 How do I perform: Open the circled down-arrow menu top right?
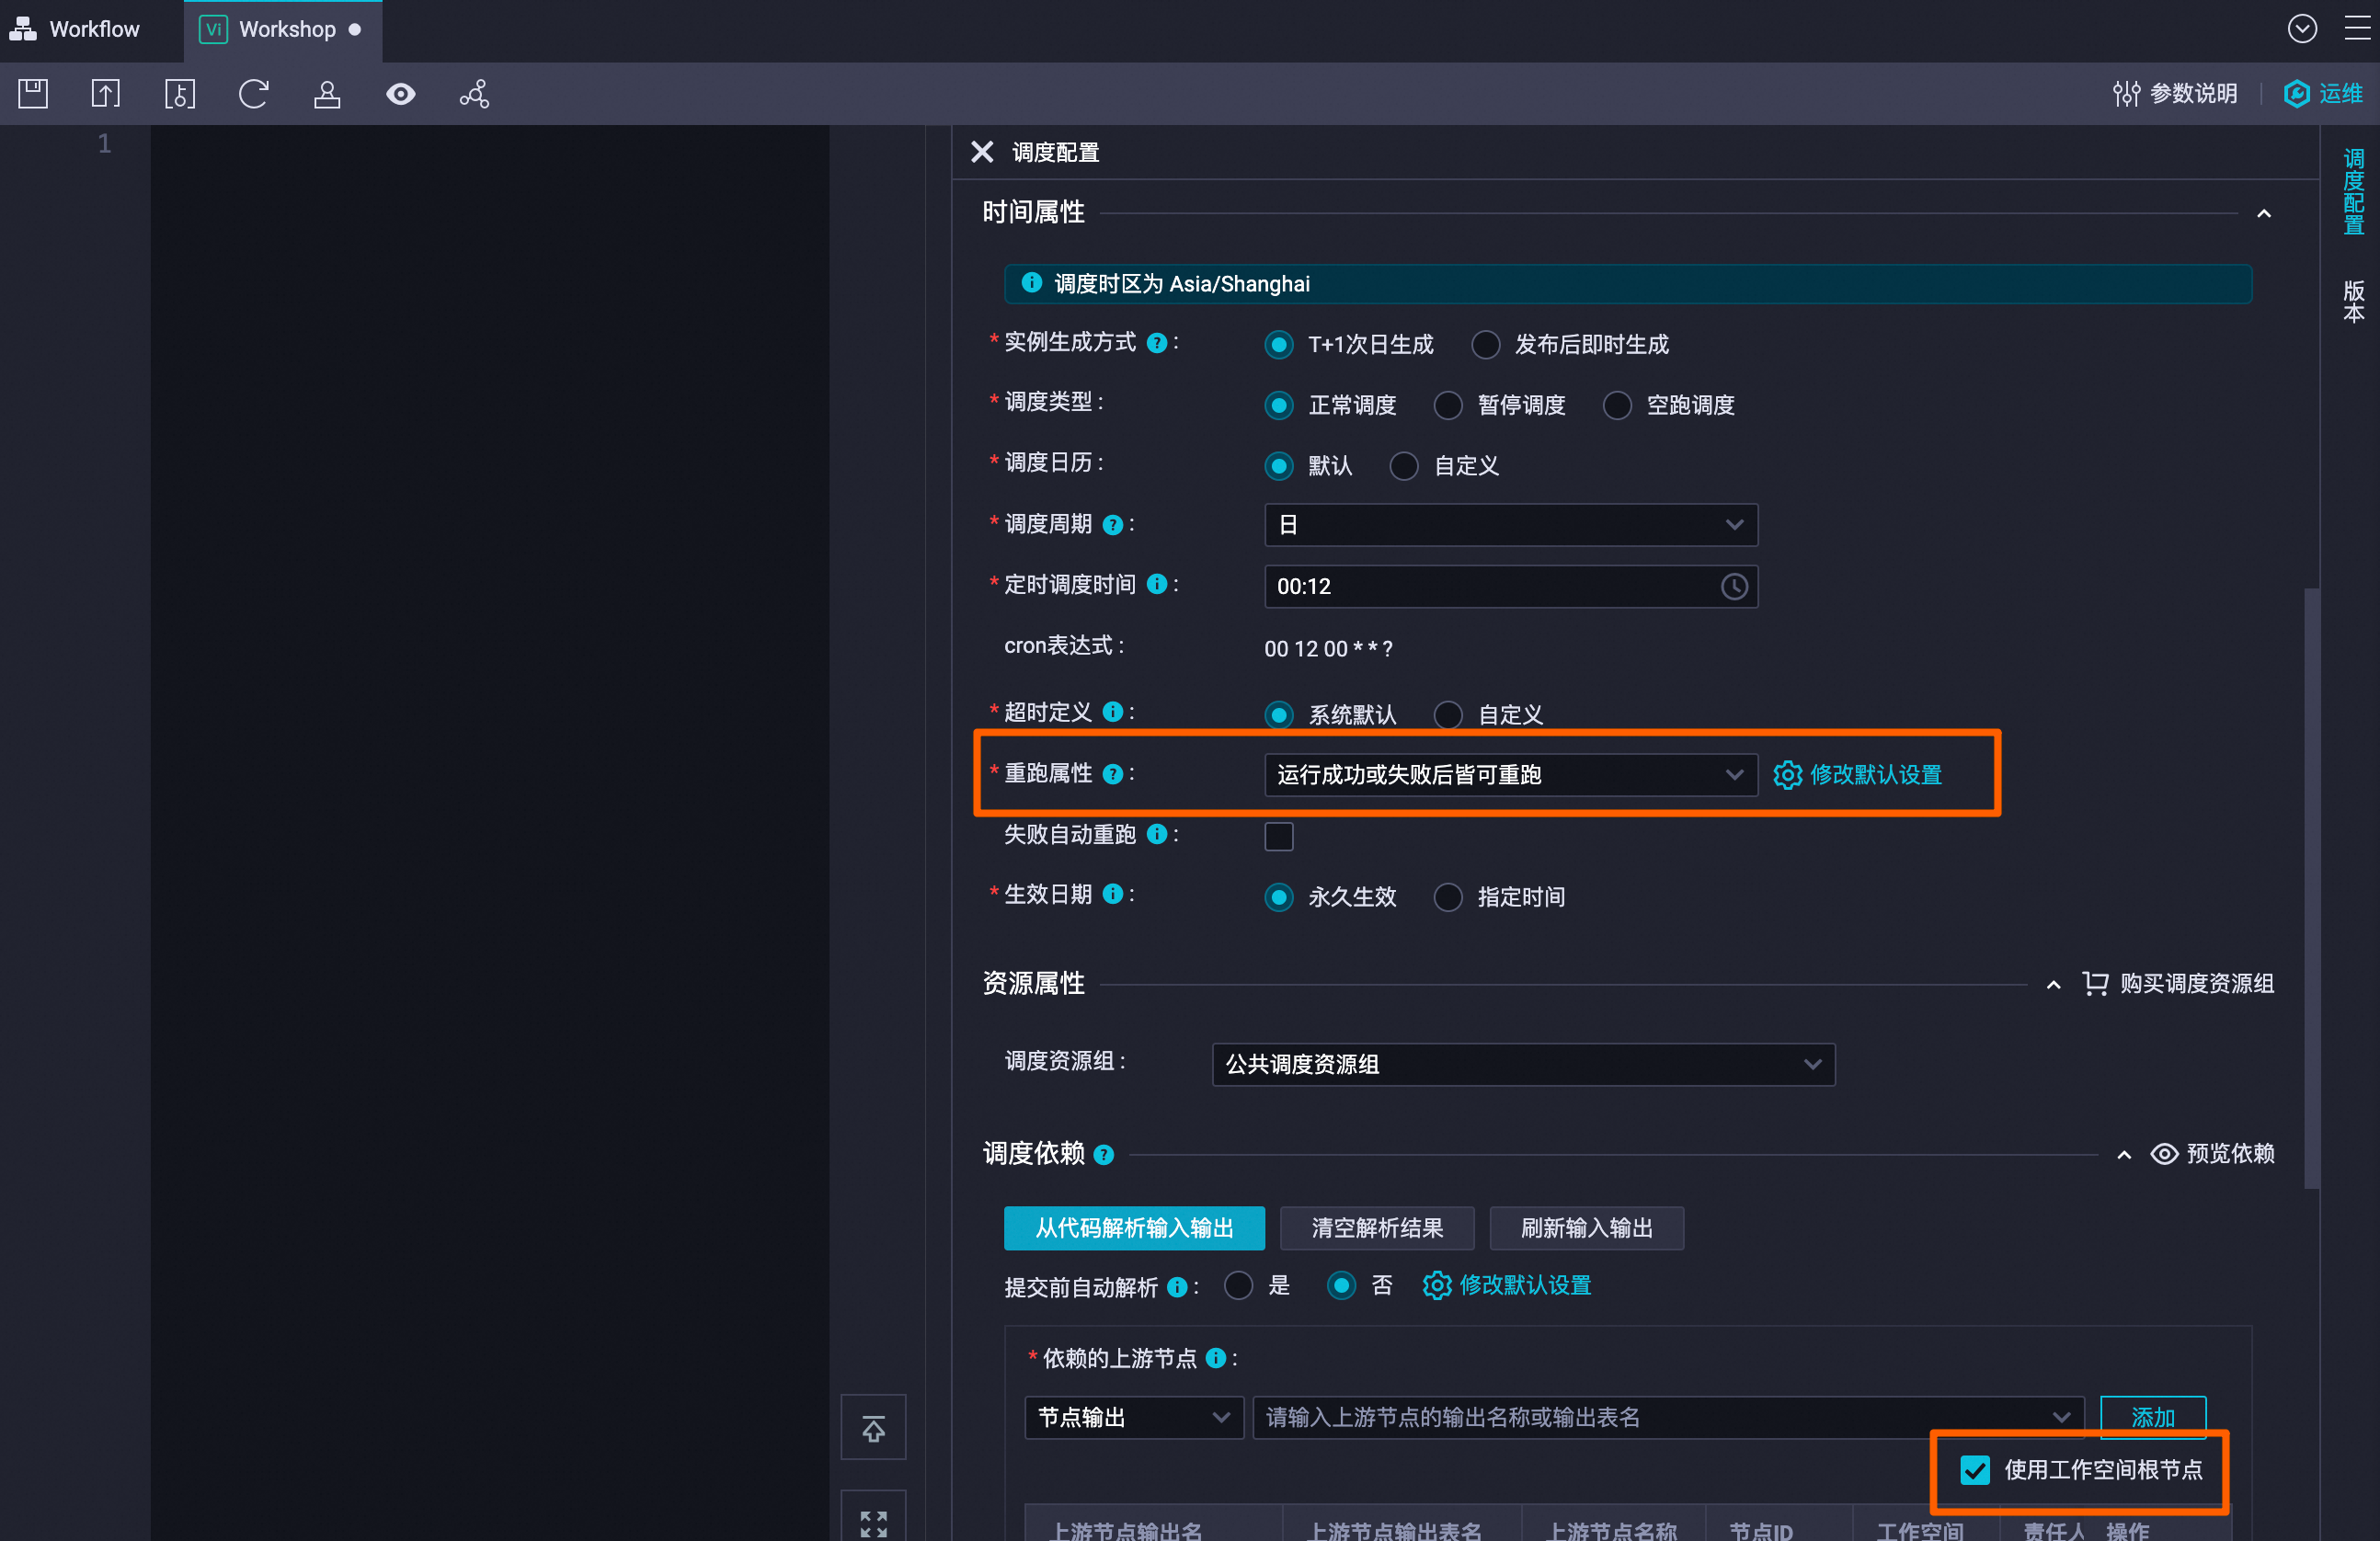click(x=2302, y=29)
